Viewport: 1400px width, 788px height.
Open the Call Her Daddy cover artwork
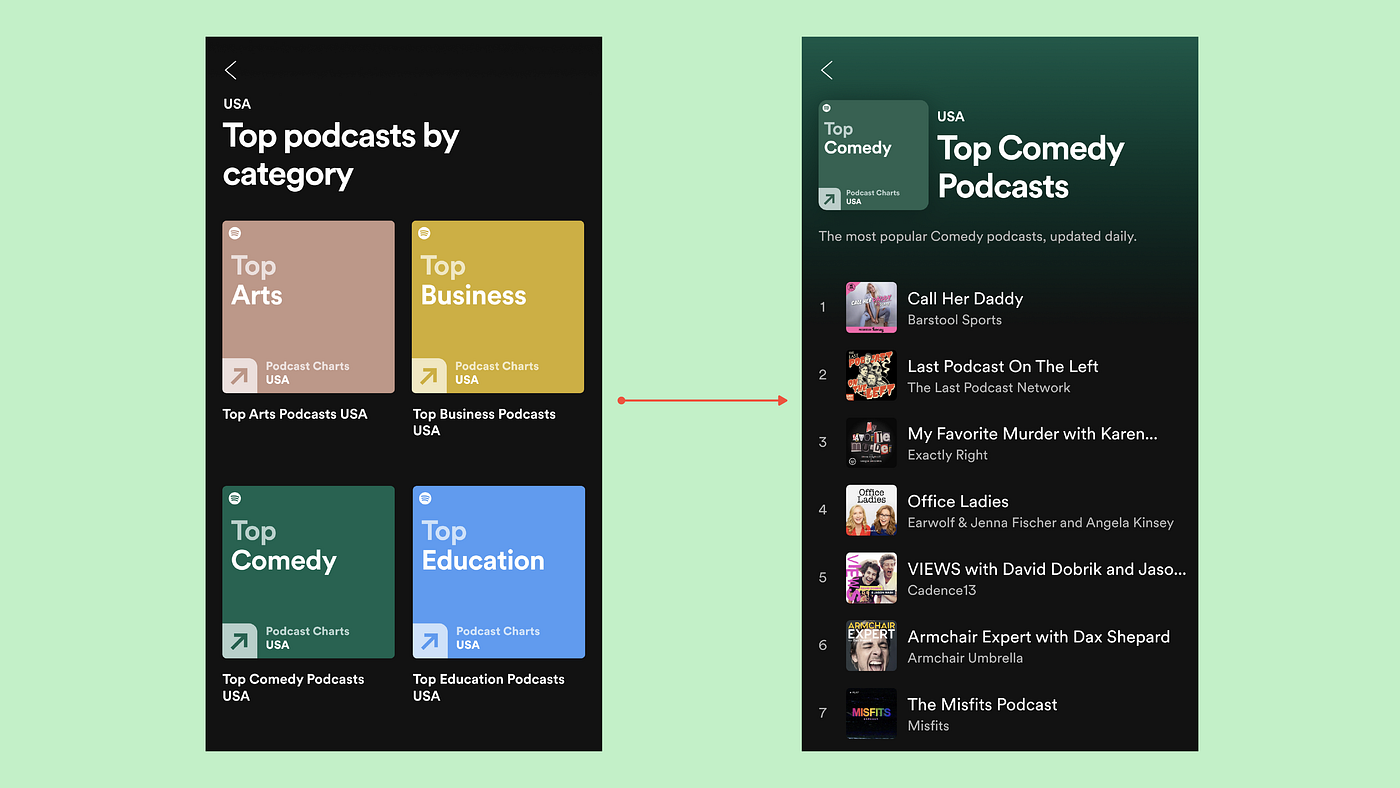pos(871,307)
